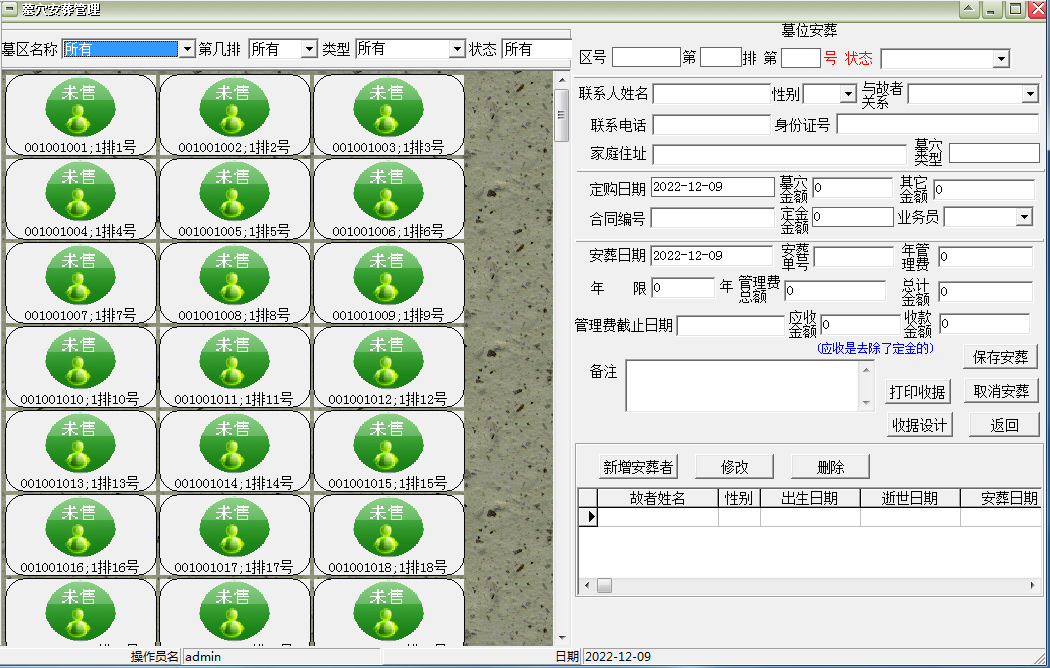The image size is (1050, 668).
Task: Focus the 定金金额 input field
Action: point(852,217)
